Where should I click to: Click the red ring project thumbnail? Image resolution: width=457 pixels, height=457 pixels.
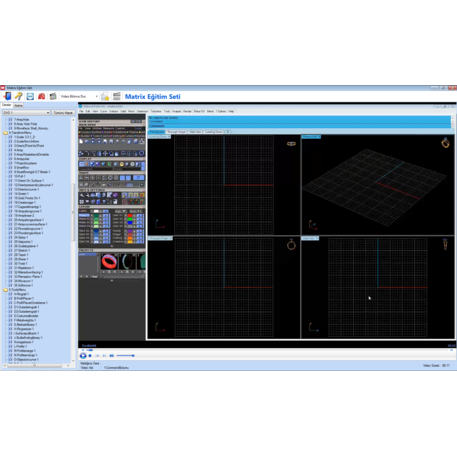click(109, 262)
